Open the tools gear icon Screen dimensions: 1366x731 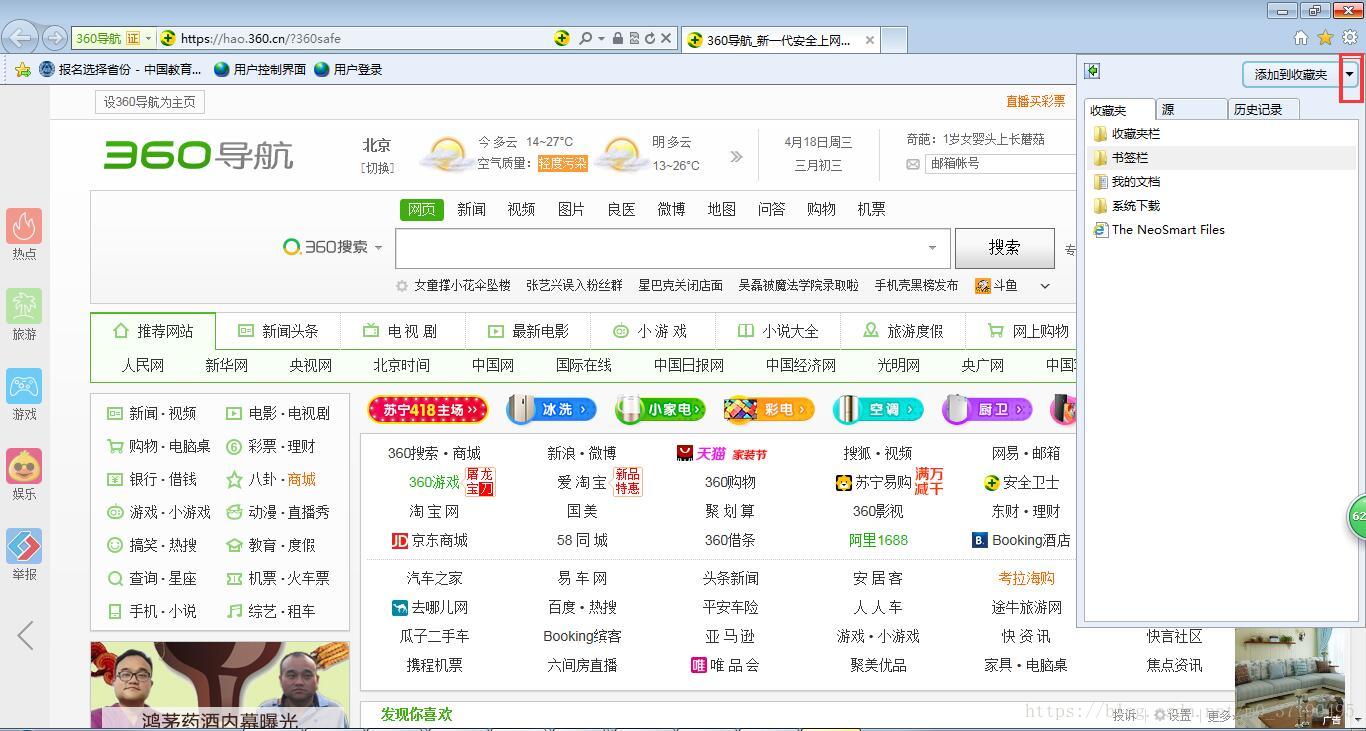(1349, 37)
